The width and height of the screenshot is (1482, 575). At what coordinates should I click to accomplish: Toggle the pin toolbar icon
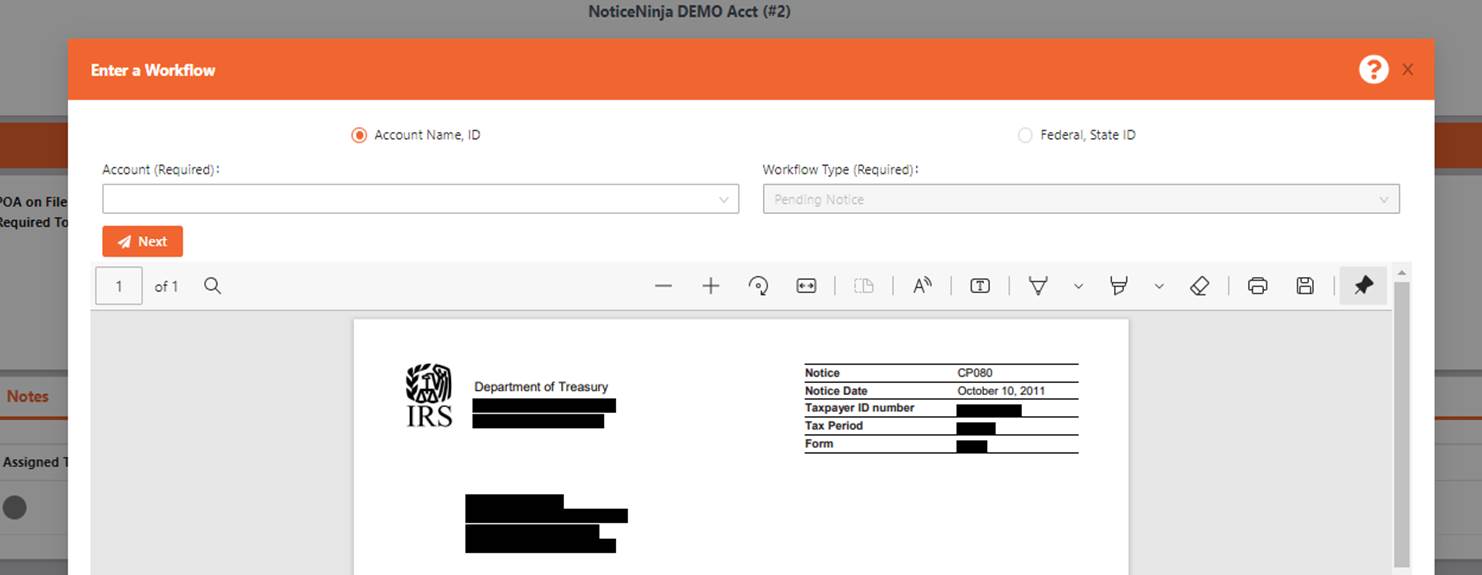(1363, 286)
